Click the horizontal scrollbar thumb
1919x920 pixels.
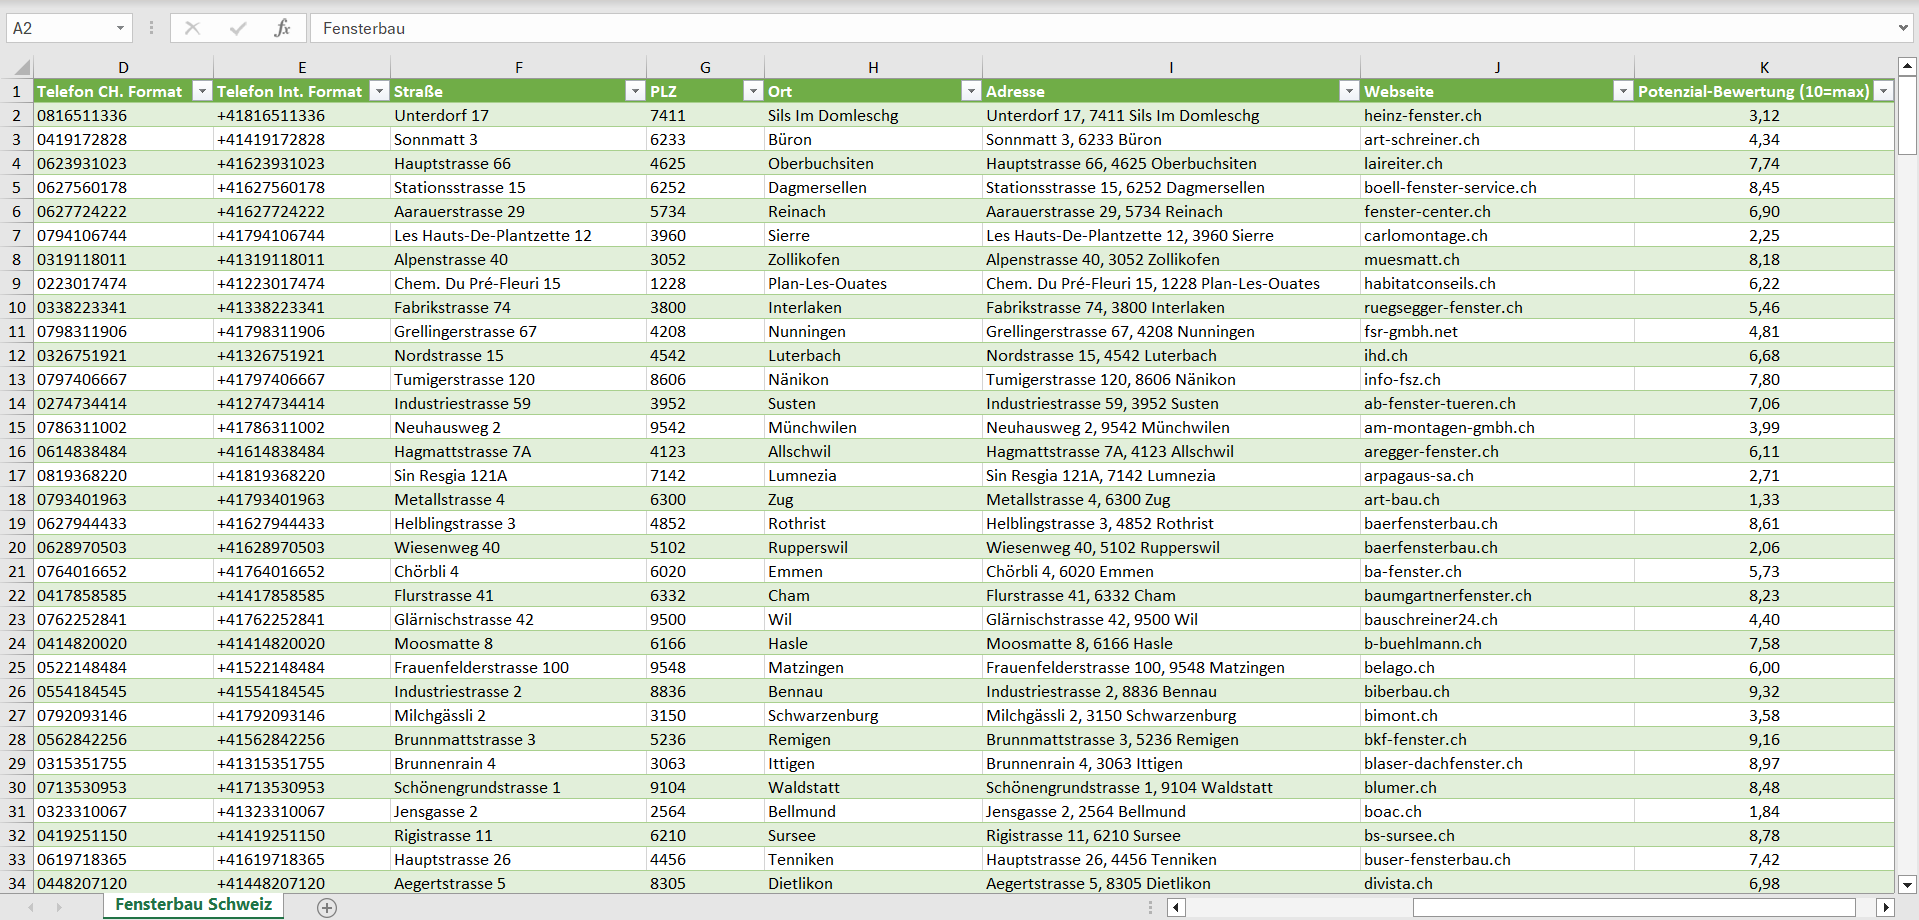coord(1634,907)
